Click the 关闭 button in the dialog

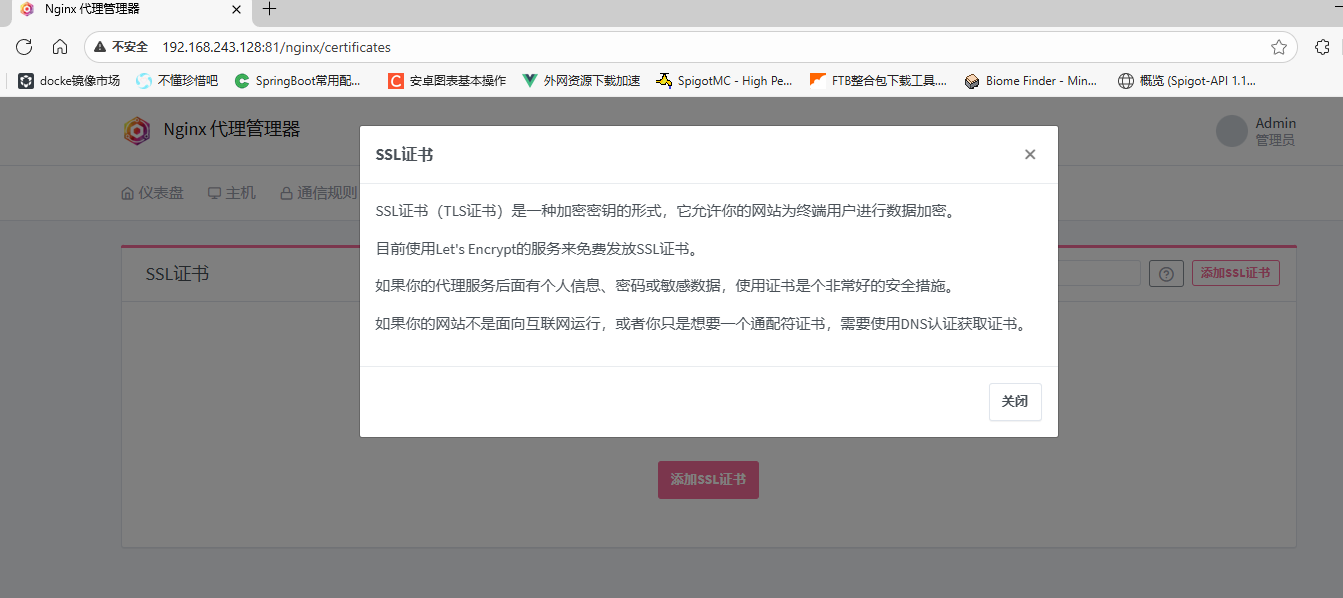[x=1014, y=402]
